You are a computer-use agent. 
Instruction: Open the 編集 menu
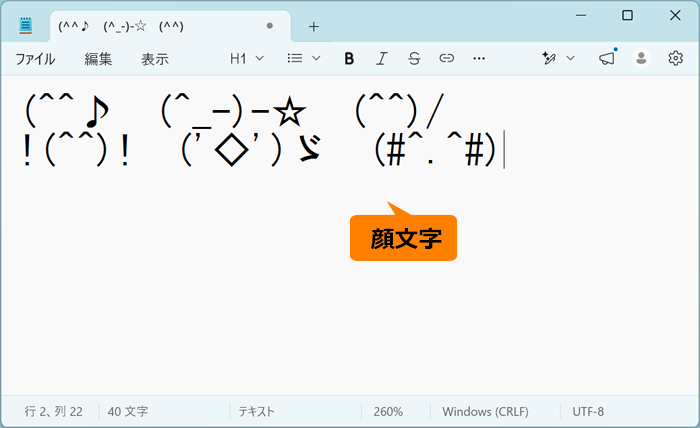[98, 59]
